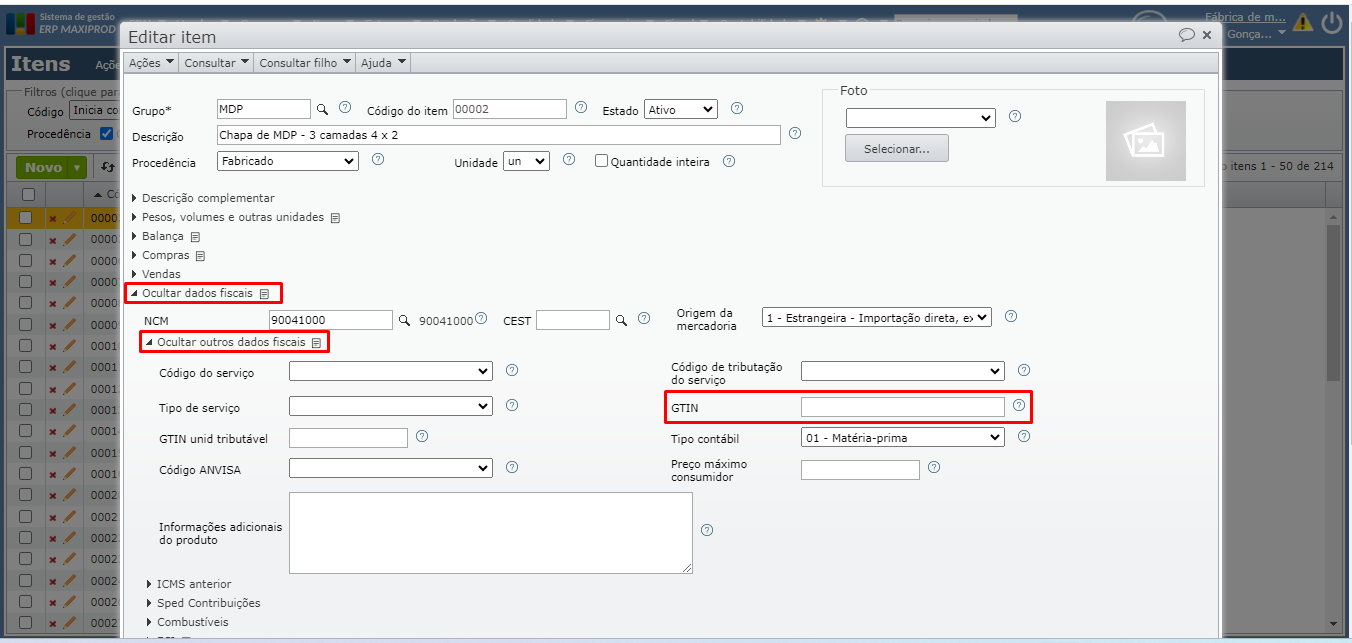Expand the Sped Contribuições section
The image size is (1352, 643).
click(x=204, y=603)
